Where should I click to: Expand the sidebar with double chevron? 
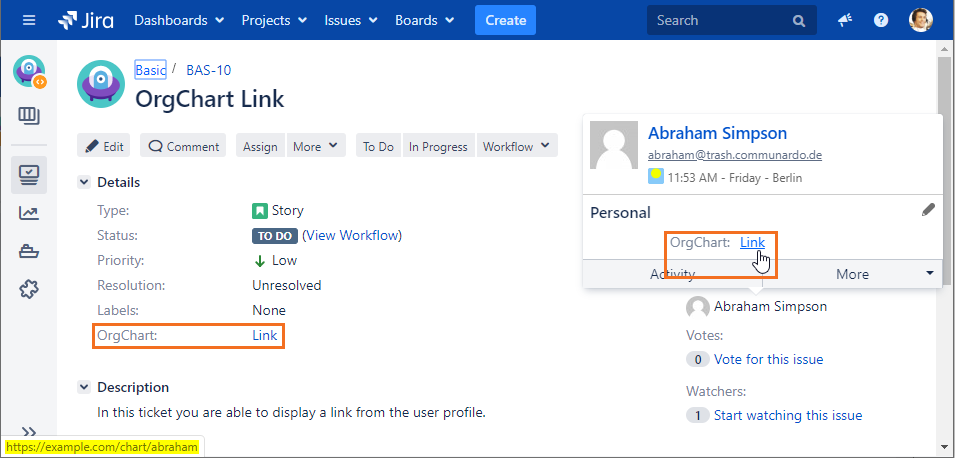click(29, 432)
